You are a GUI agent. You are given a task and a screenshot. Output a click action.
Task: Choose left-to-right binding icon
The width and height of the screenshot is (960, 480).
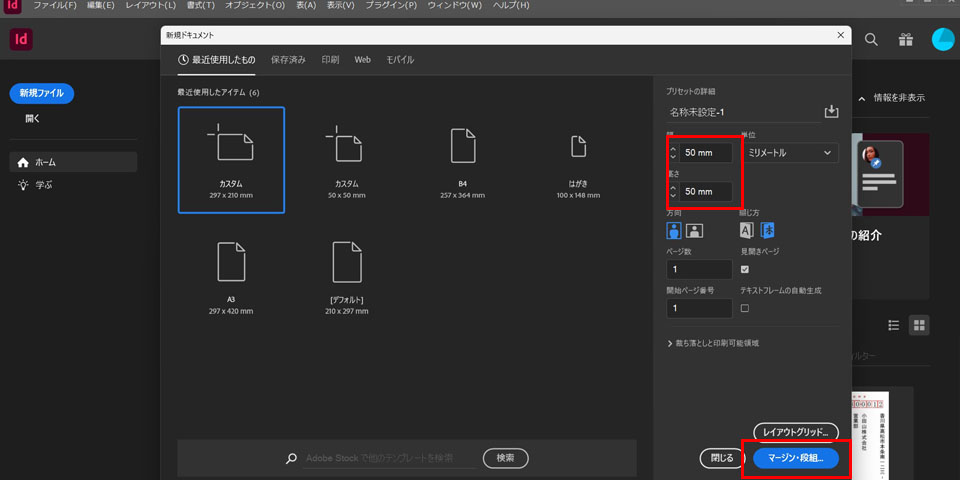tap(746, 230)
